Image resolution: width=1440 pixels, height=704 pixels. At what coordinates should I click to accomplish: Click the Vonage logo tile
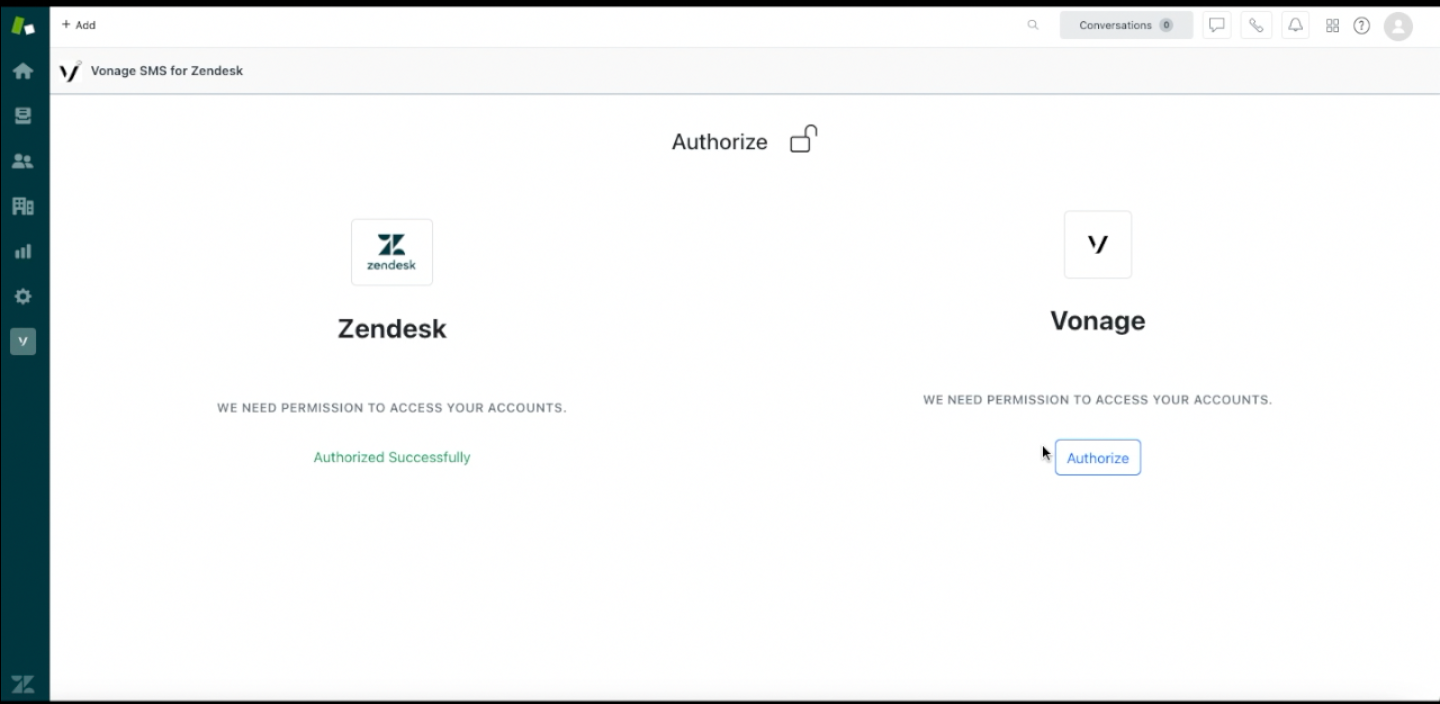[x=1098, y=244]
